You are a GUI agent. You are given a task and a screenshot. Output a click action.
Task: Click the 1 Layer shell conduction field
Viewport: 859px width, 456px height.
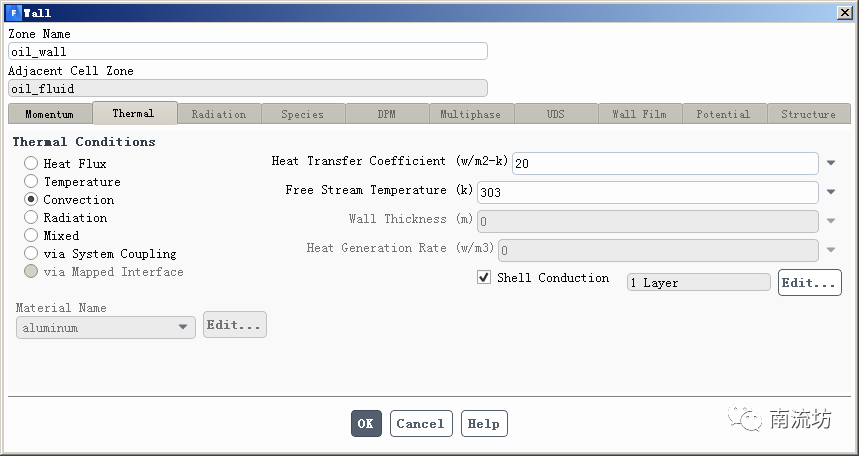click(698, 282)
